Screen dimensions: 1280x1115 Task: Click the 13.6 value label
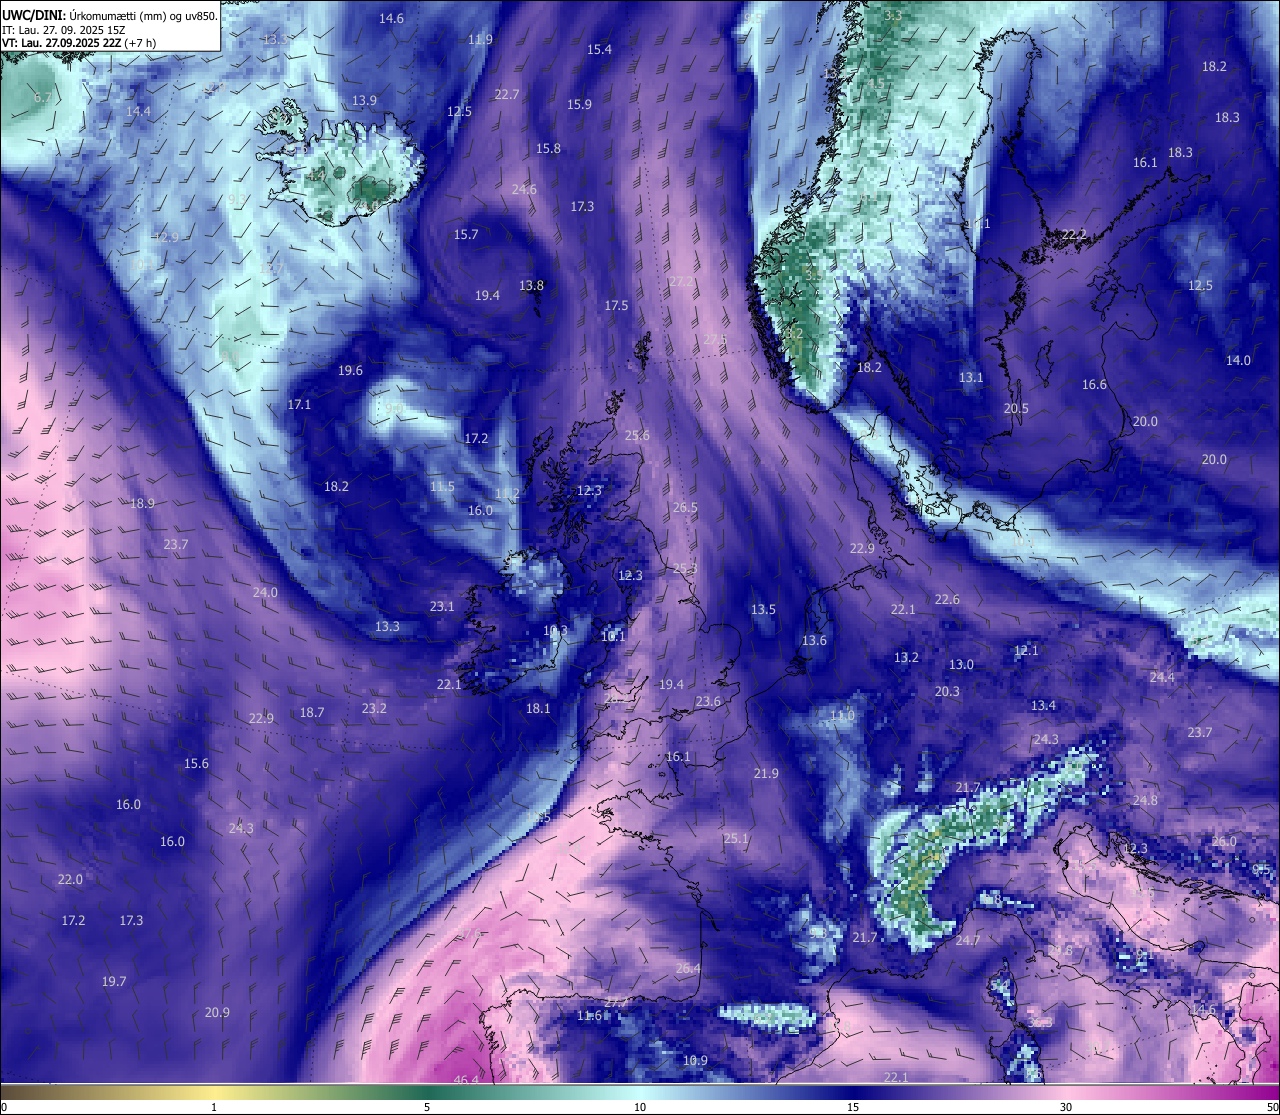(814, 641)
